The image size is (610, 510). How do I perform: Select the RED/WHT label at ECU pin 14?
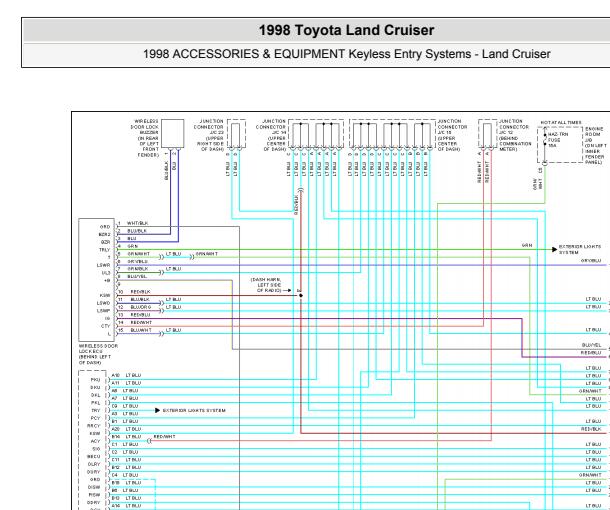[141, 322]
